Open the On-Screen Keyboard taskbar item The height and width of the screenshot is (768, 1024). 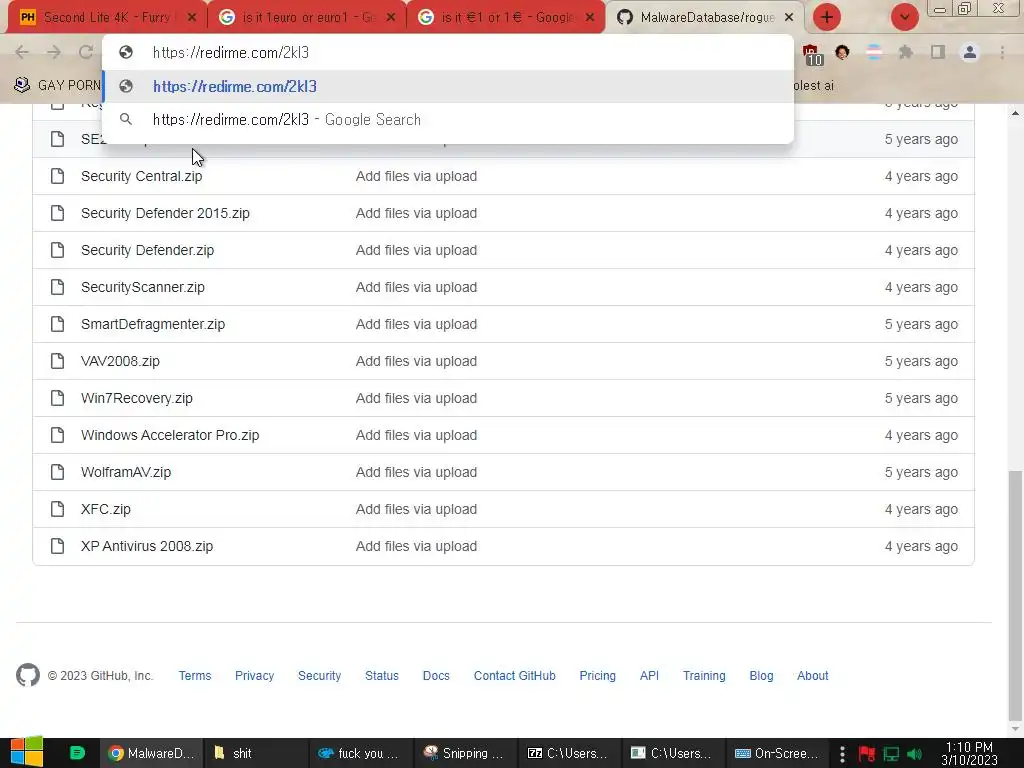[x=776, y=753]
